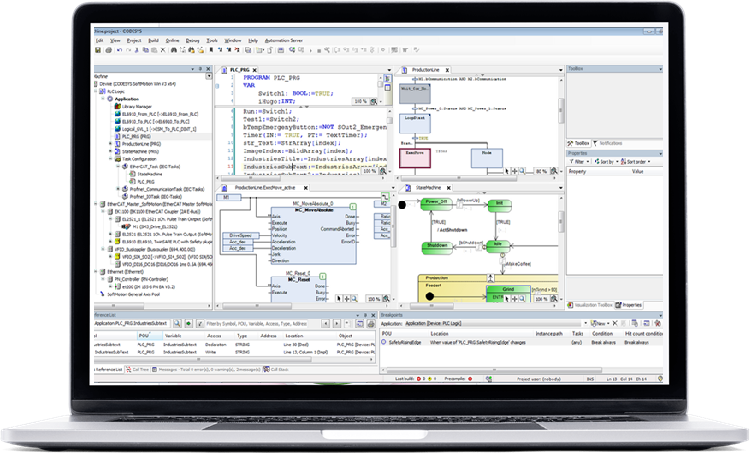Screen dimensions: 750x454
Task: Click the green add icon in Cross Reference List
Action: coord(188,324)
